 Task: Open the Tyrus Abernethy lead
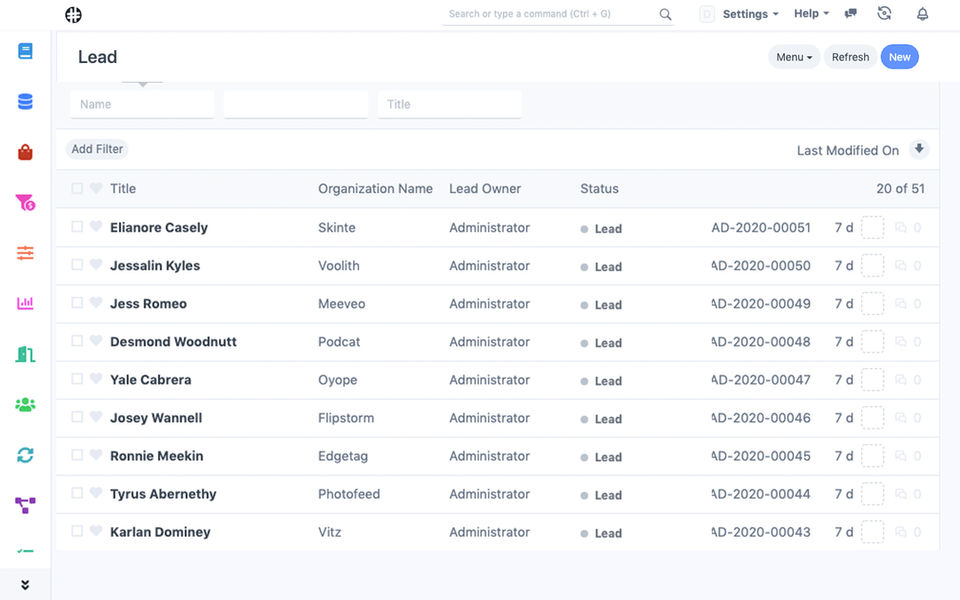tap(163, 494)
